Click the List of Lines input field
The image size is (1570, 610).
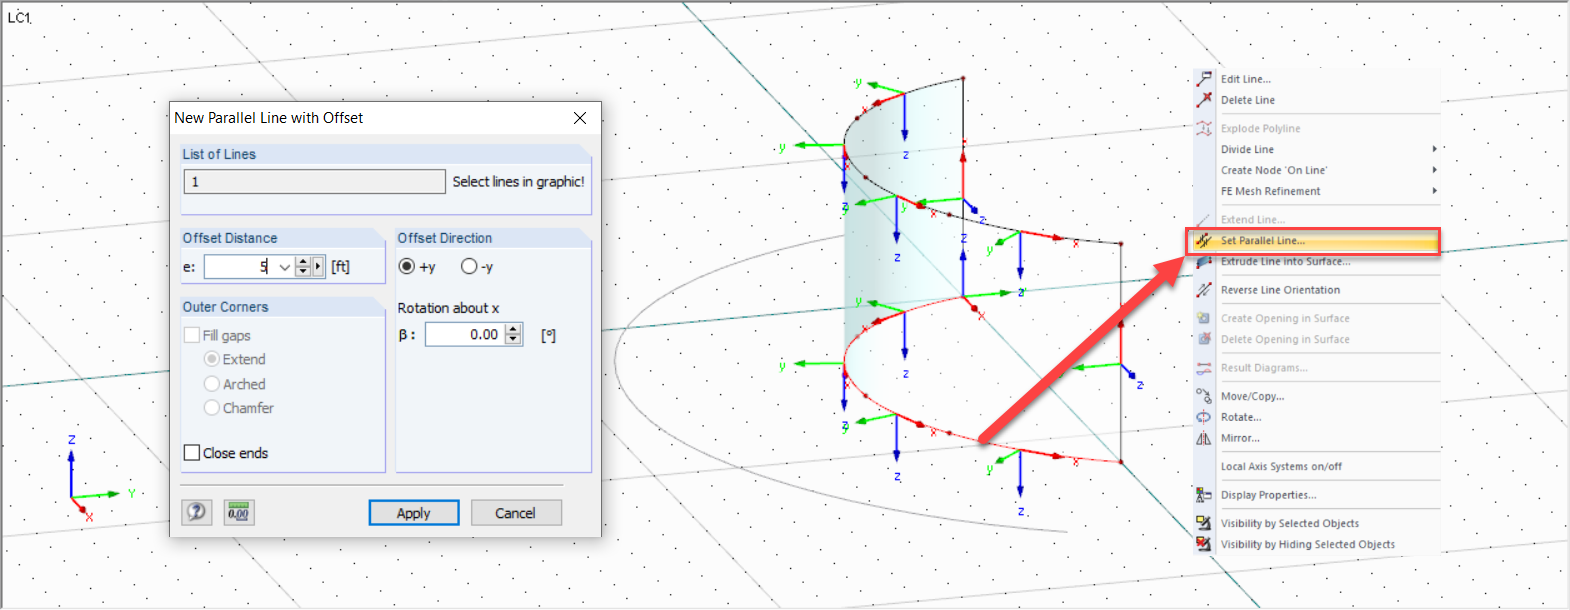[314, 181]
